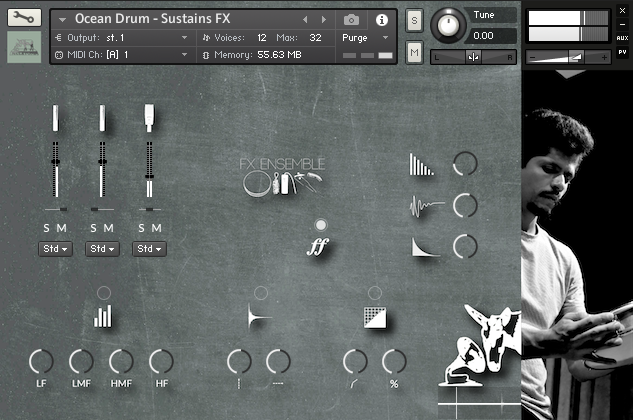Click the volume minus button
633x420 pixels.
coord(532,58)
